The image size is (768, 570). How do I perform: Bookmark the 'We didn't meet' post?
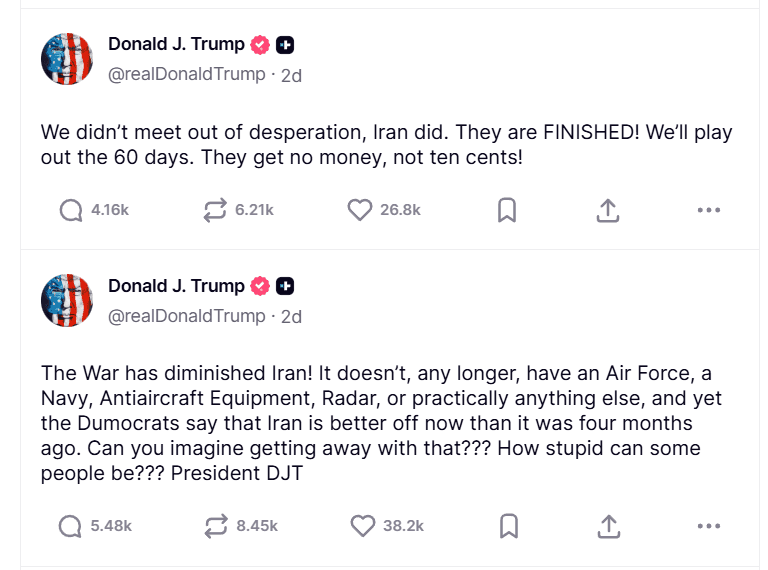(x=507, y=210)
